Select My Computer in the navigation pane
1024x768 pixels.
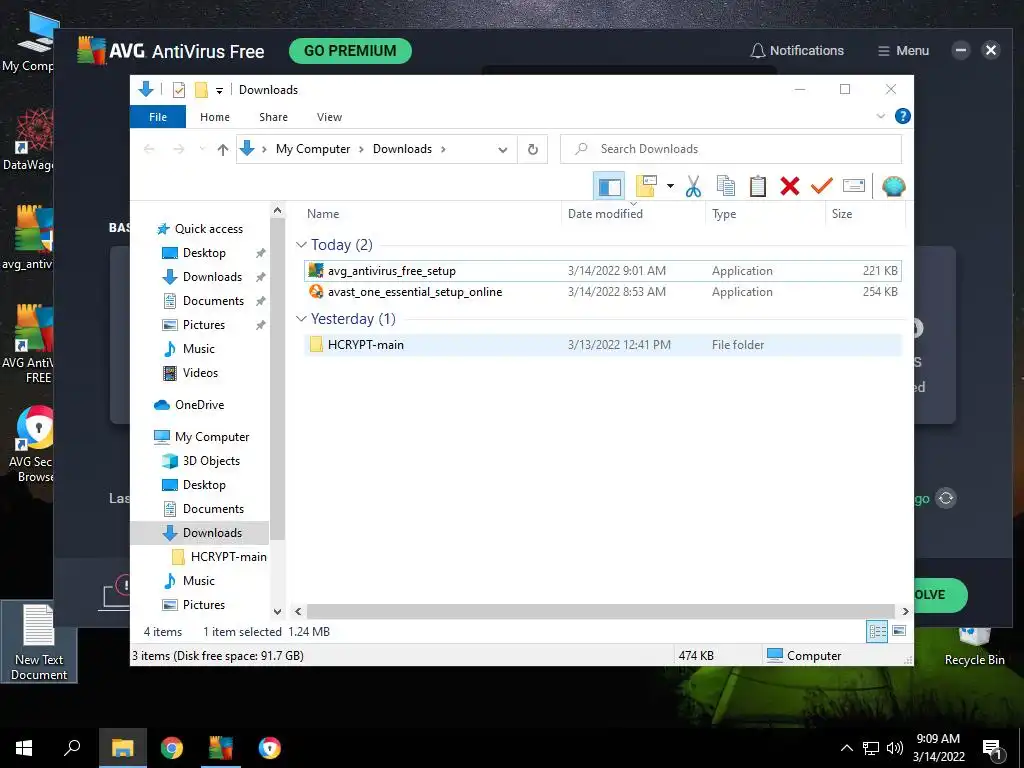(212, 437)
